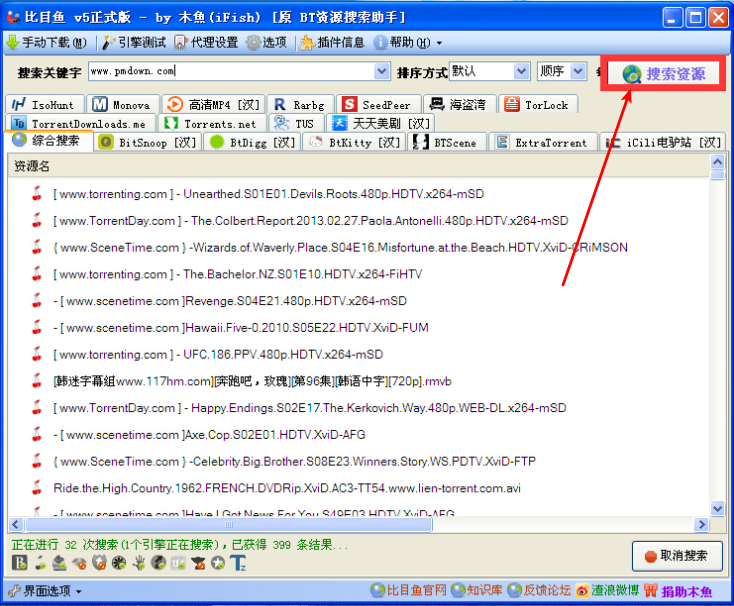Click the B engine status icon

pyautogui.click(x=20, y=562)
